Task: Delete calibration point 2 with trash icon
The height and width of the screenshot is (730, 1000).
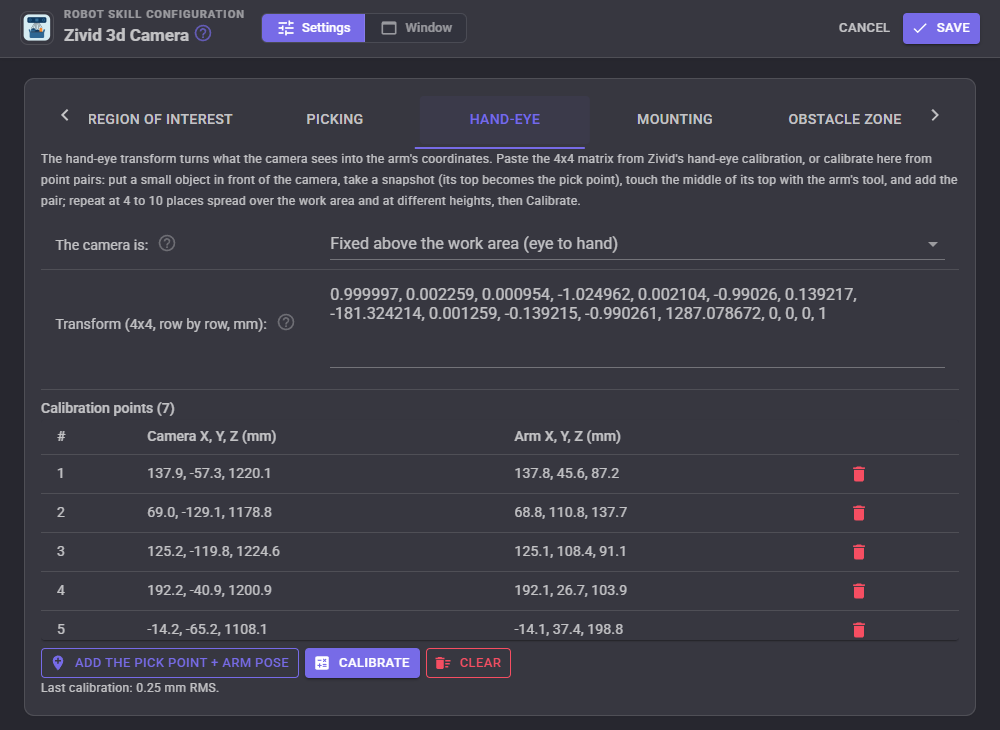Action: point(859,513)
